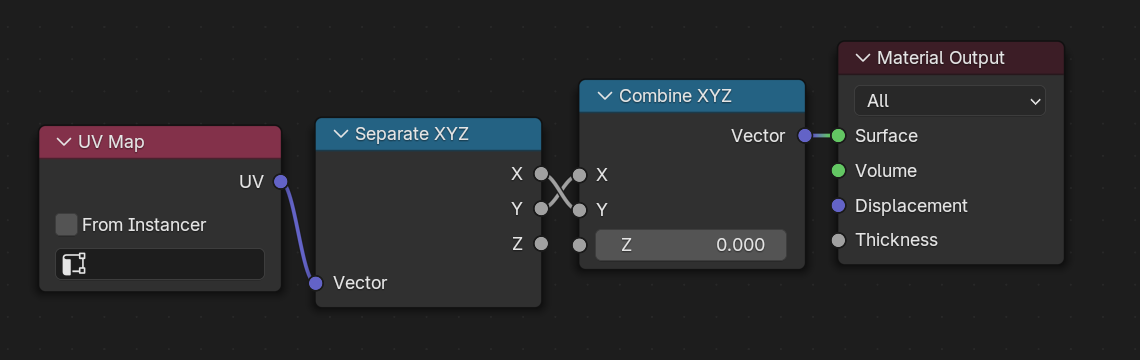Click the green Surface input socket

(838, 136)
